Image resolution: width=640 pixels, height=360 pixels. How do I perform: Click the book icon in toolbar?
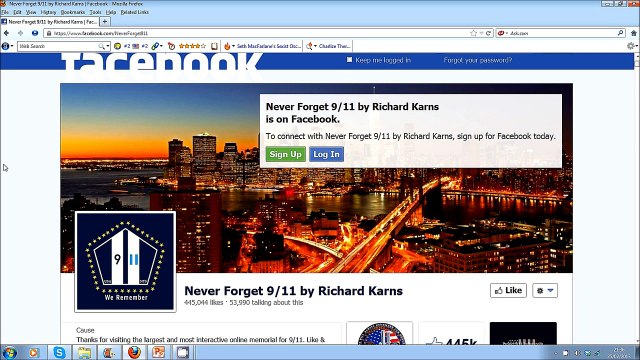214,46
